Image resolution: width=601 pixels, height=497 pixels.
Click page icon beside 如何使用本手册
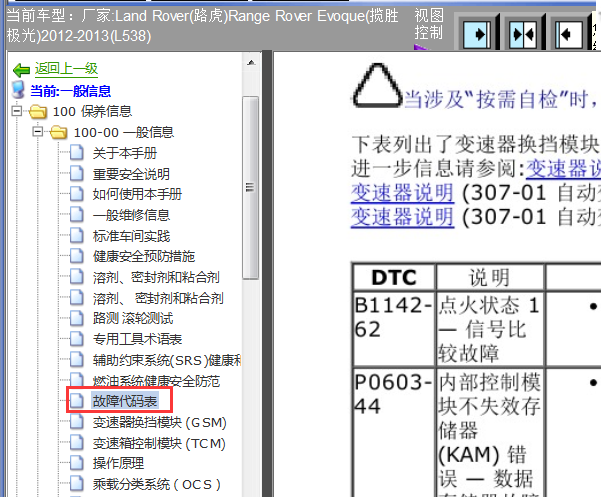[x=77, y=194]
